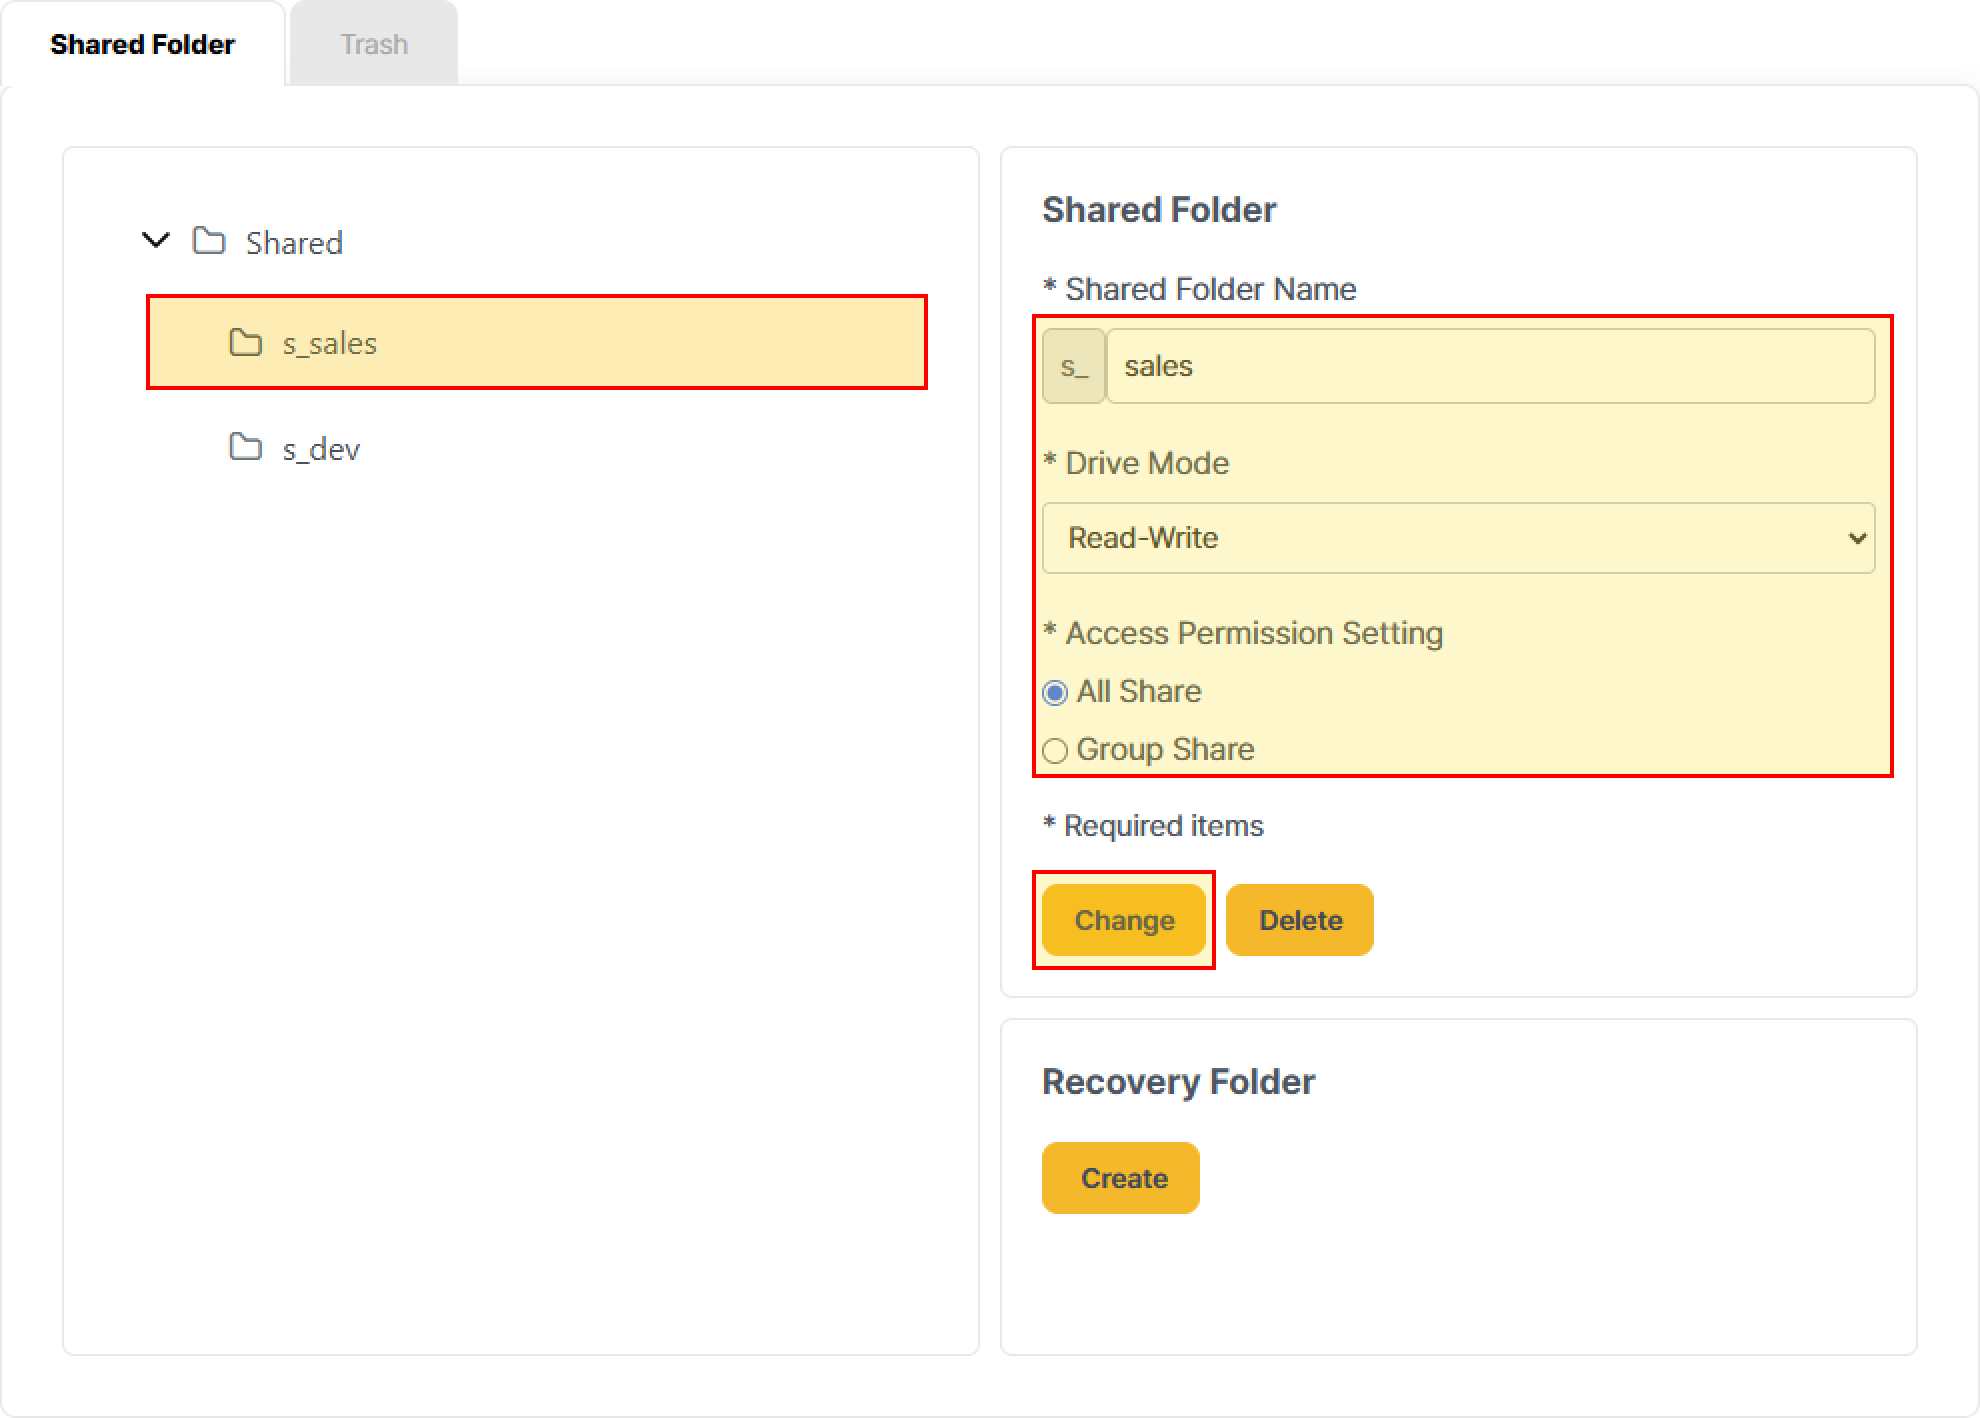1980x1418 pixels.
Task: Click Create under Recovery Folder
Action: click(1120, 1178)
